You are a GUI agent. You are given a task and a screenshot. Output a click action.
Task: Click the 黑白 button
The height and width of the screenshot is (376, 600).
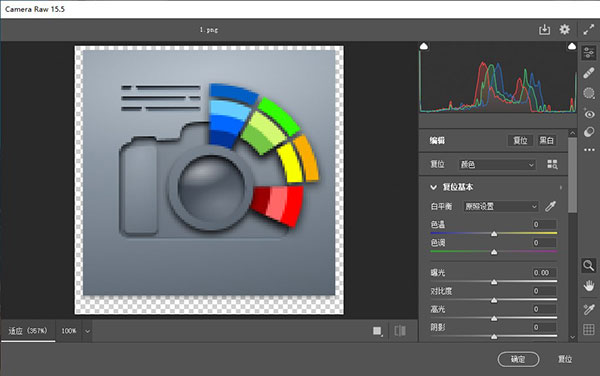(x=546, y=140)
